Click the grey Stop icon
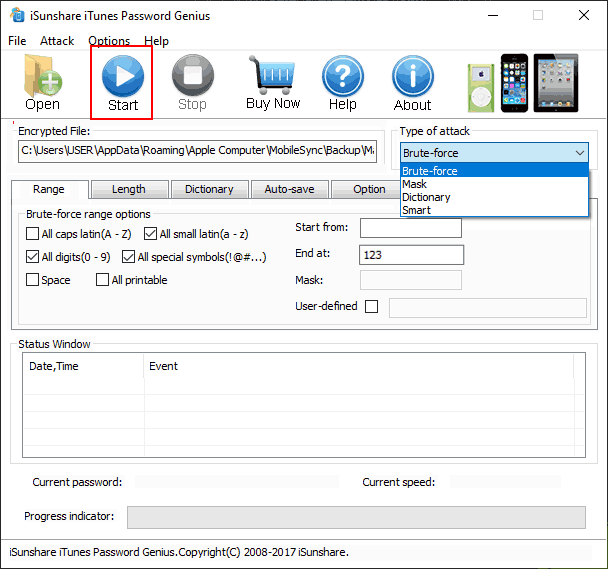This screenshot has width=608, height=569. coord(193,75)
